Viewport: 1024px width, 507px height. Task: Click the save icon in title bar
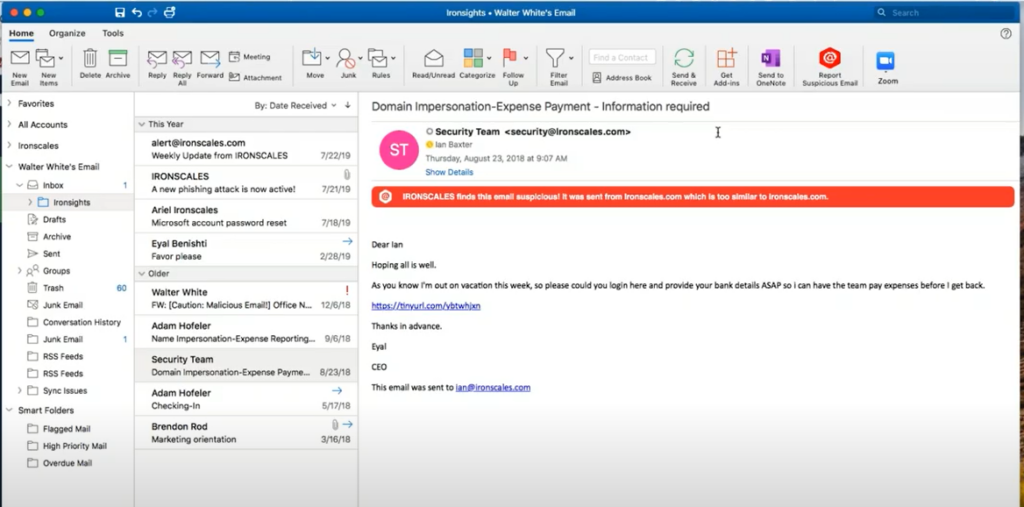pos(120,12)
